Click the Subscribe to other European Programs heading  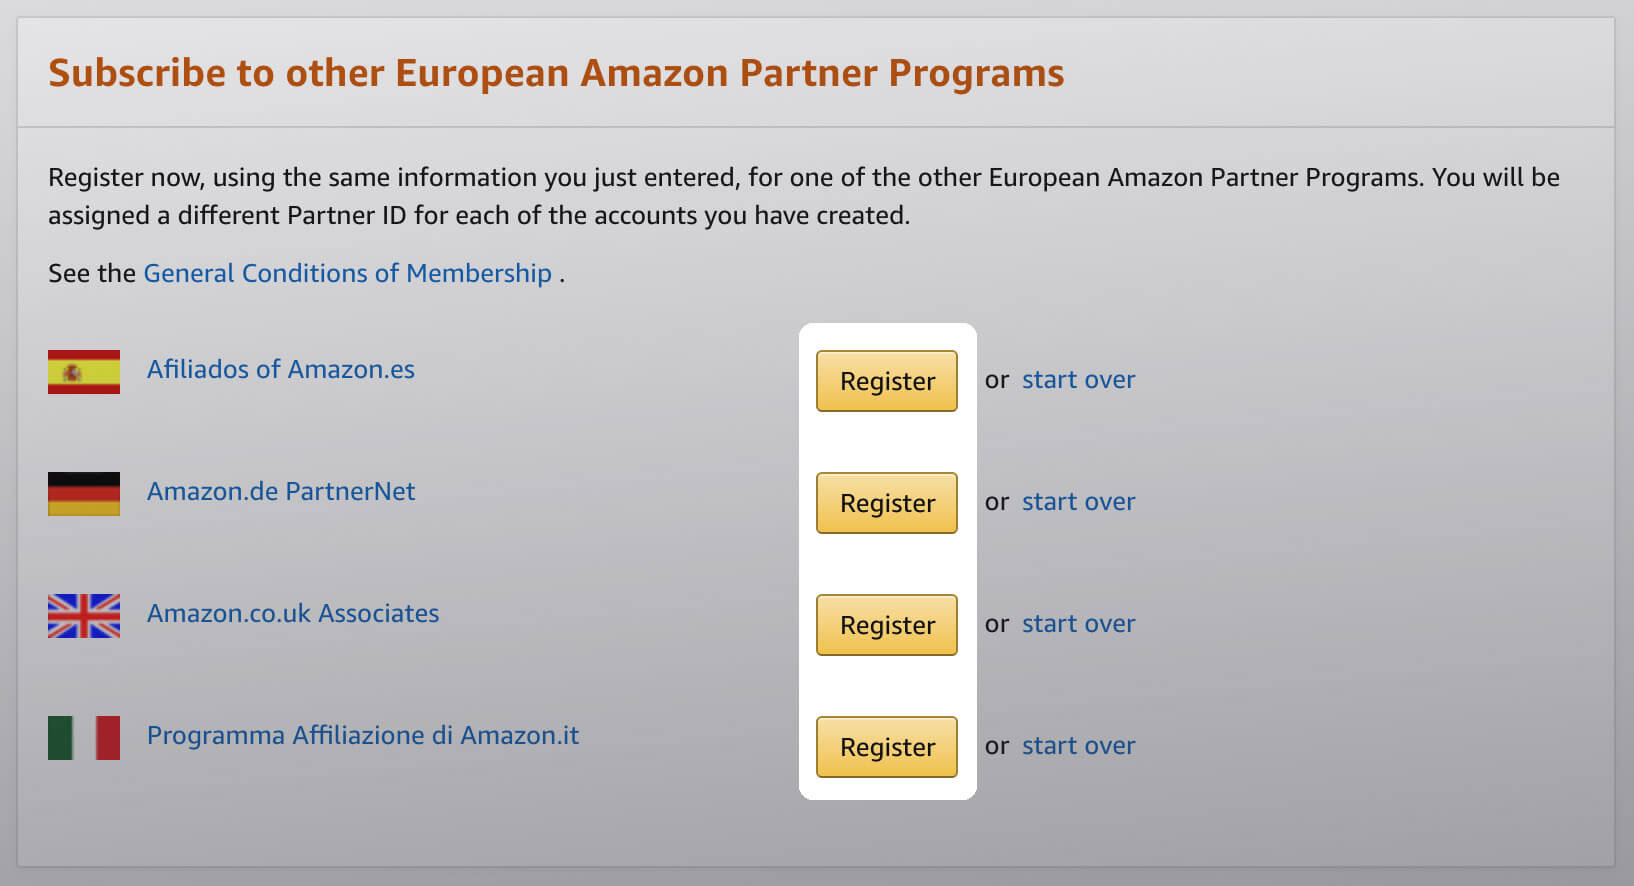(x=556, y=73)
